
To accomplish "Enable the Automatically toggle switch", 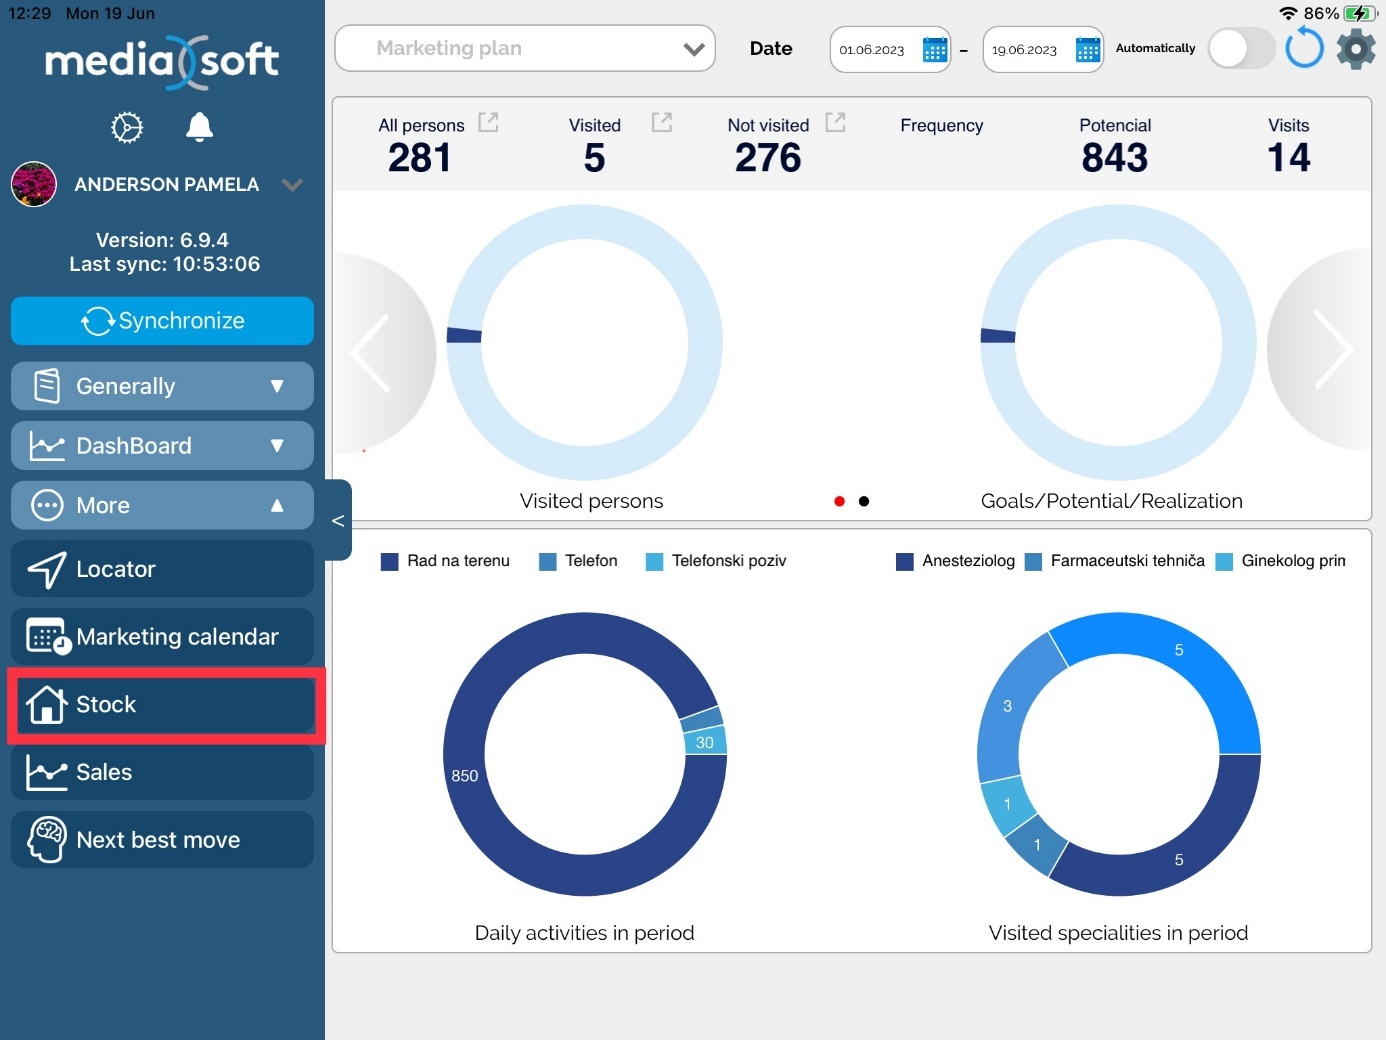I will 1240,48.
